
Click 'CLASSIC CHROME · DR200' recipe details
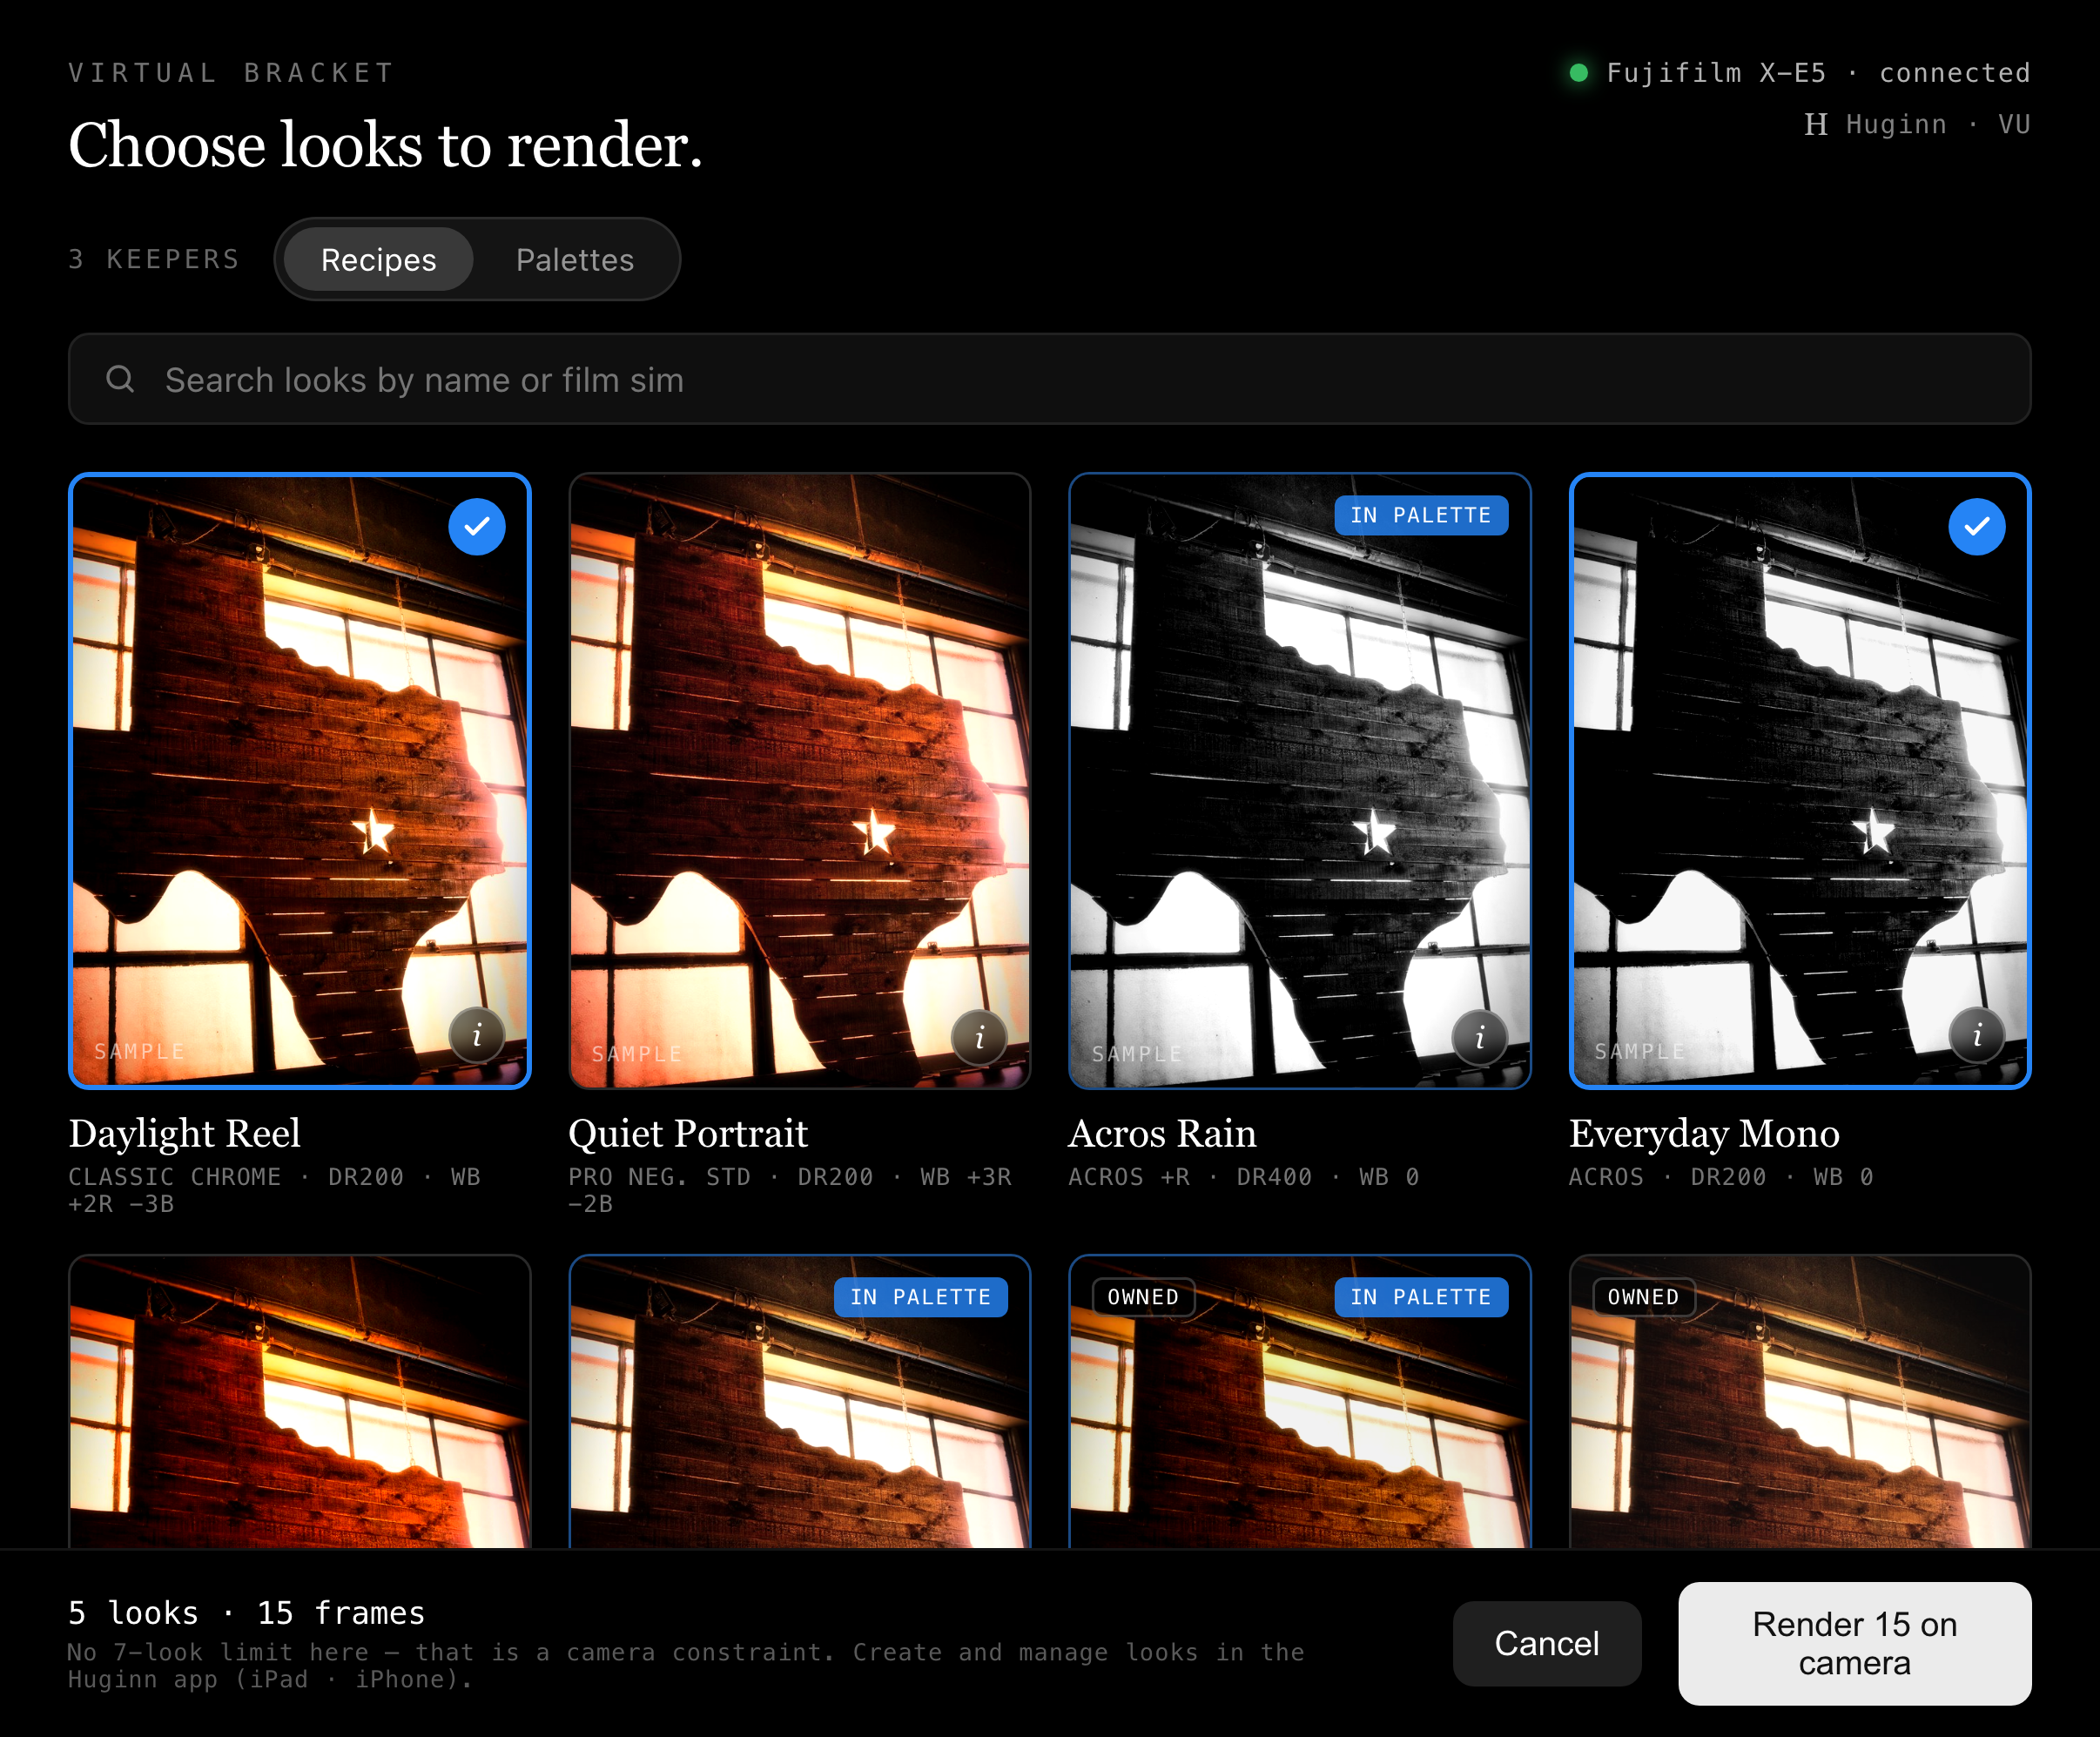(x=275, y=1190)
